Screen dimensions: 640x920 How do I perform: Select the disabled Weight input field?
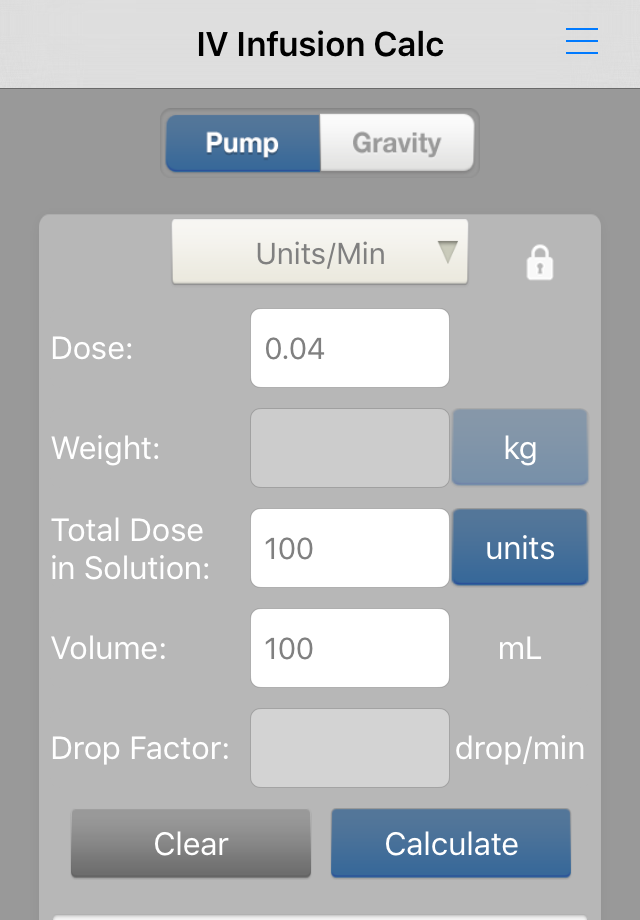point(350,448)
